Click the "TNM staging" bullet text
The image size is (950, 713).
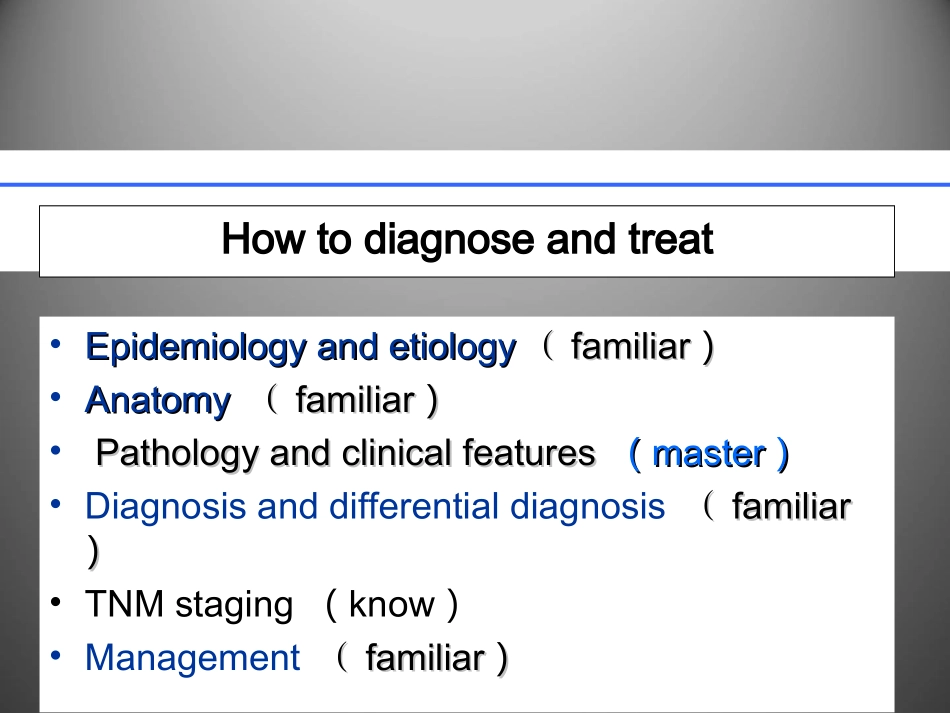[189, 605]
